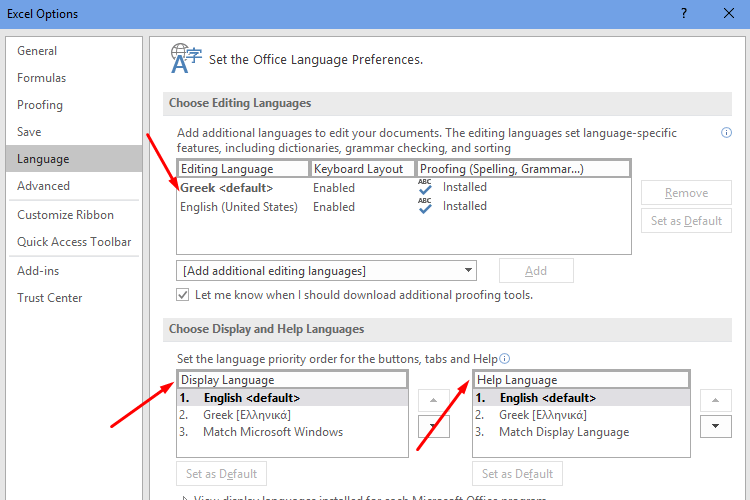Move display language up with arrow
Viewport: 750px width, 500px height.
pos(433,400)
